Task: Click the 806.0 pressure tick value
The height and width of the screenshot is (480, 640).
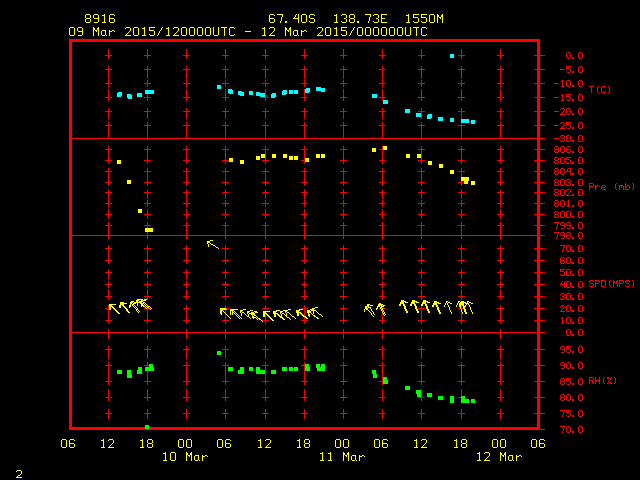Action: (569, 150)
